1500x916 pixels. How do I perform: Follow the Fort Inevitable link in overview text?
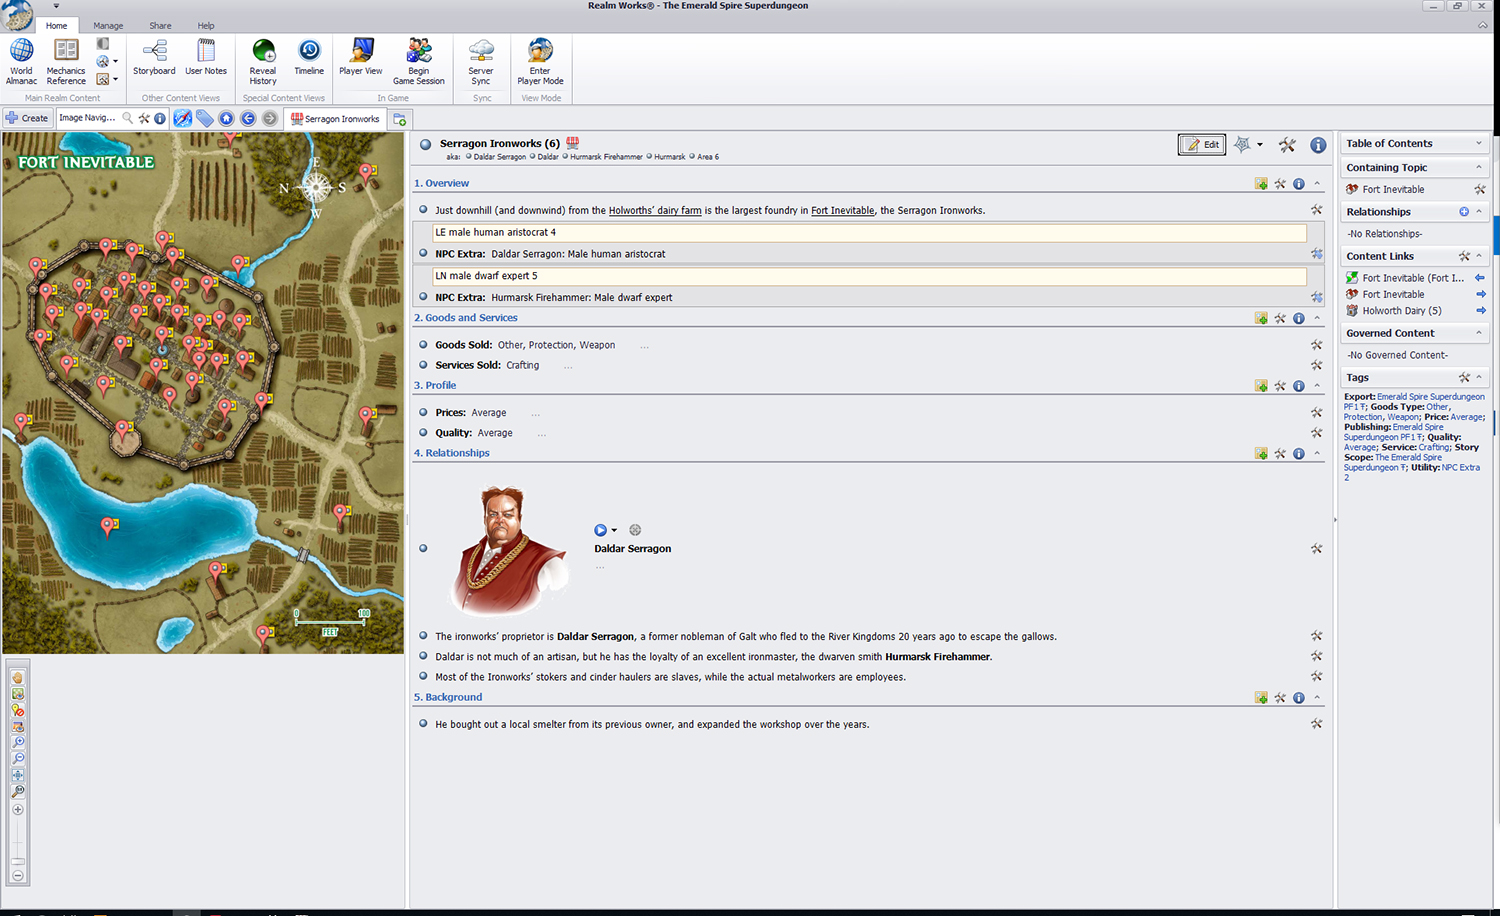pos(842,210)
